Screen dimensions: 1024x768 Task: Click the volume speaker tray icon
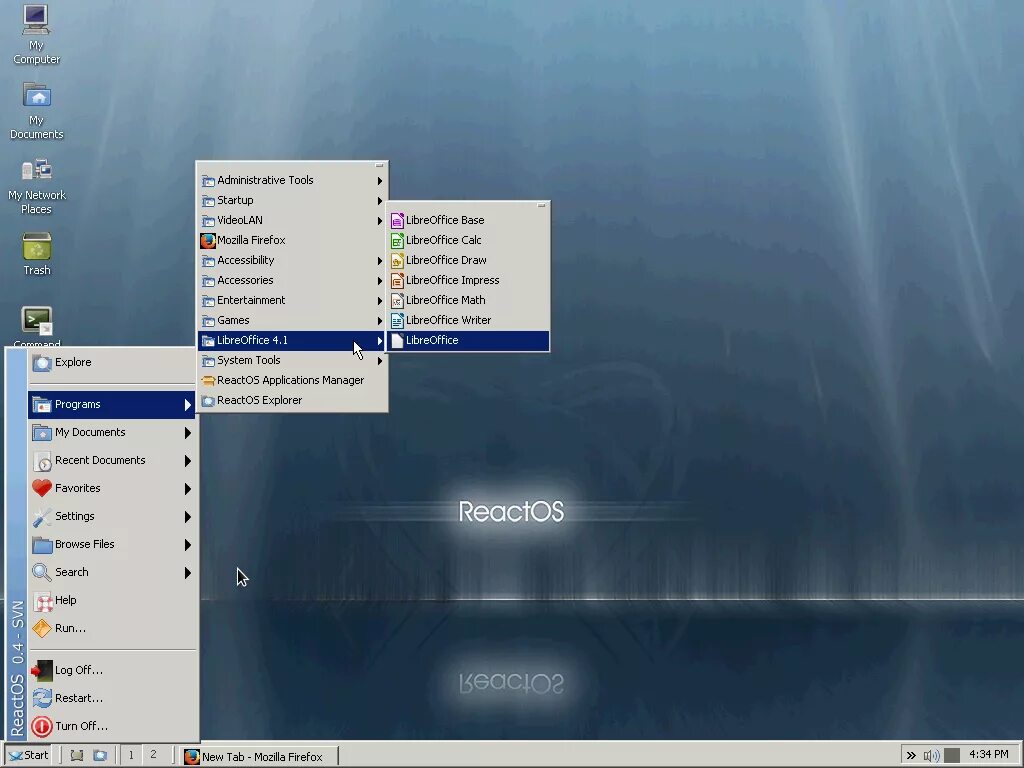[x=931, y=756]
